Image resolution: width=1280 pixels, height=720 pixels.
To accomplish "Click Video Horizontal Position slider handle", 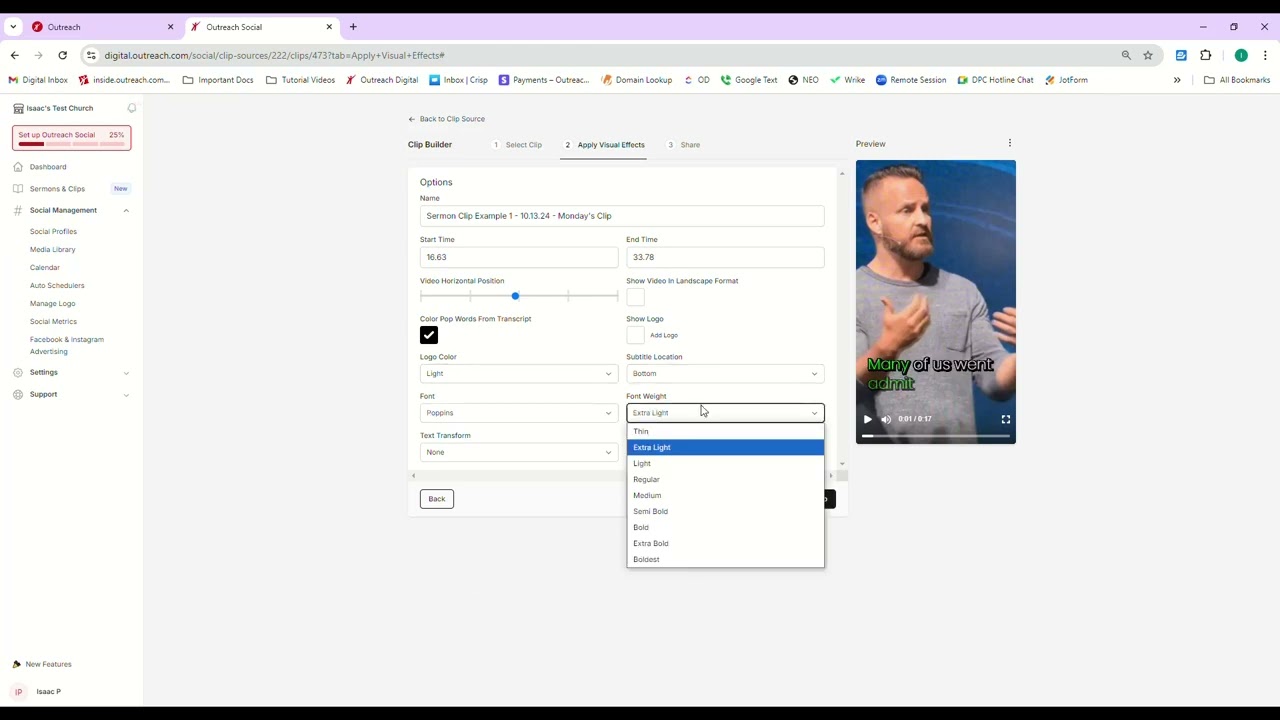I will click(515, 296).
